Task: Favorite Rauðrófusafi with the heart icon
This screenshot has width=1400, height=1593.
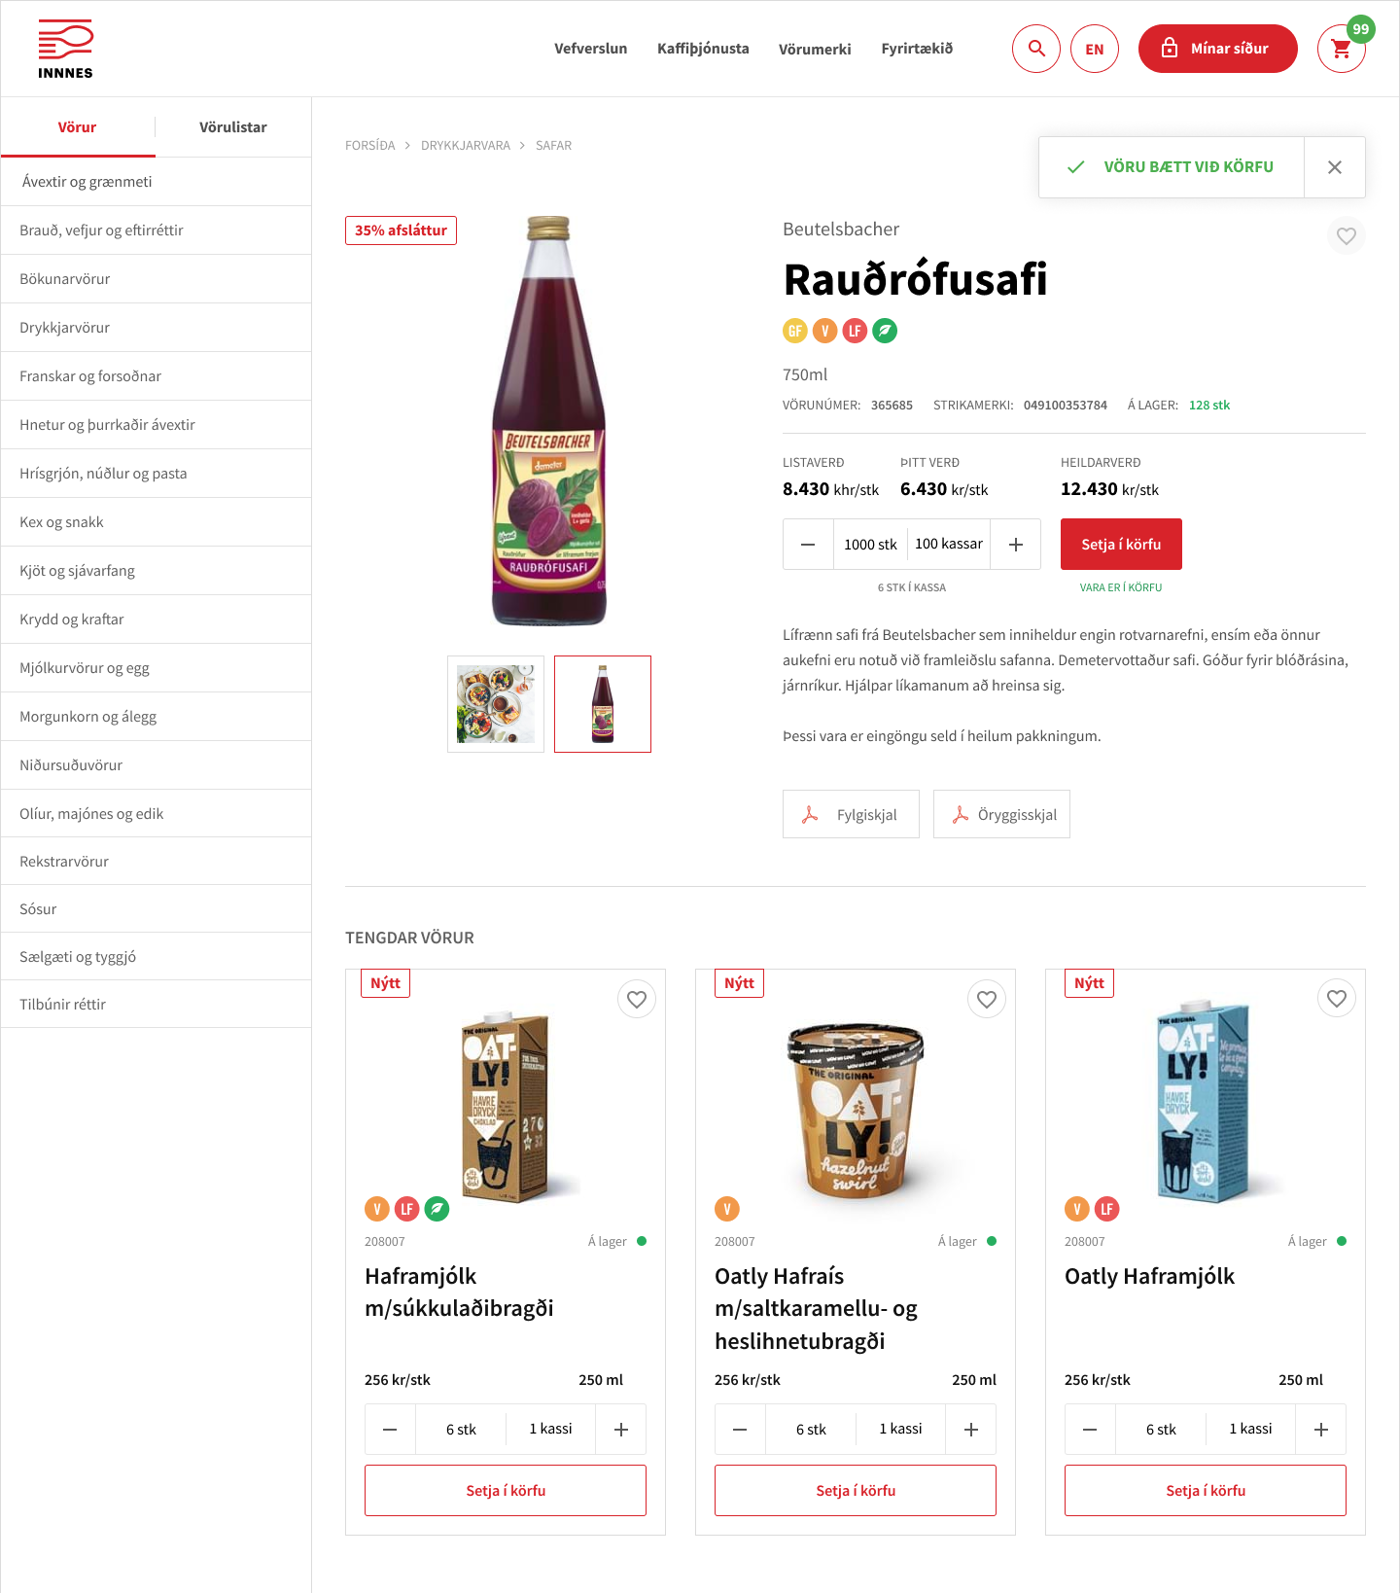Action: point(1347,236)
